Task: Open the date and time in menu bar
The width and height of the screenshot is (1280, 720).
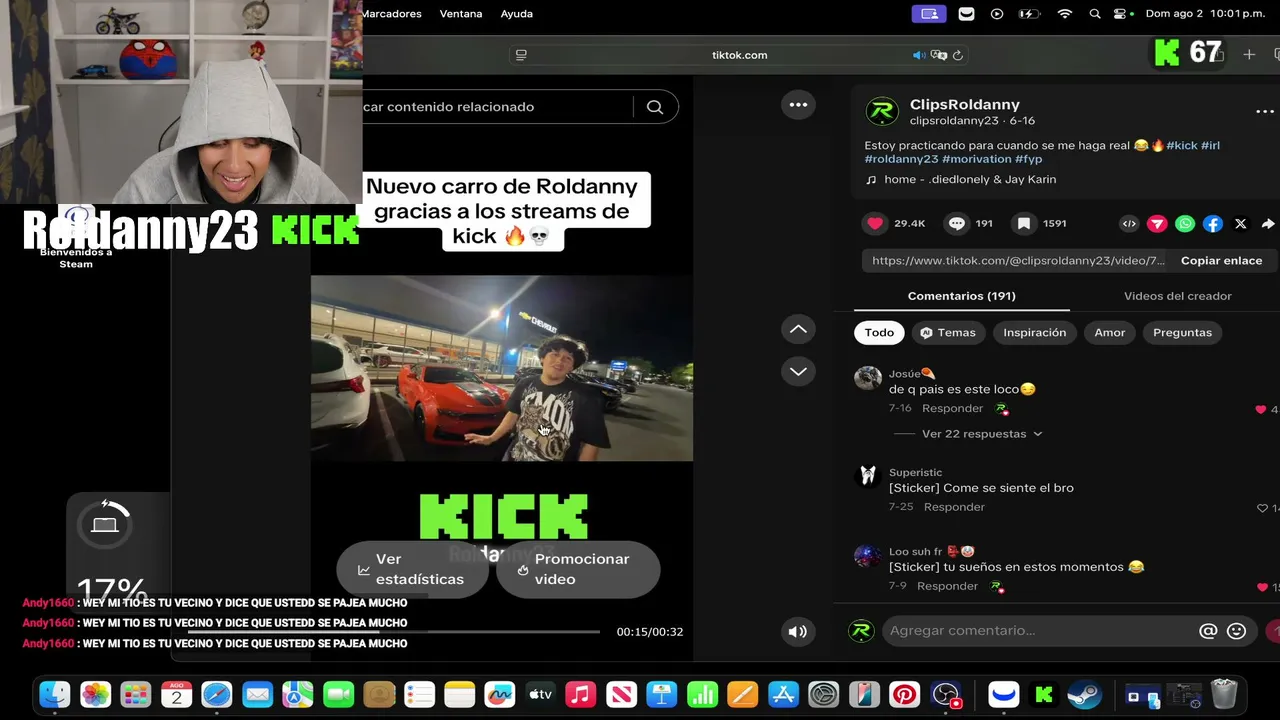Action: click(x=1207, y=14)
